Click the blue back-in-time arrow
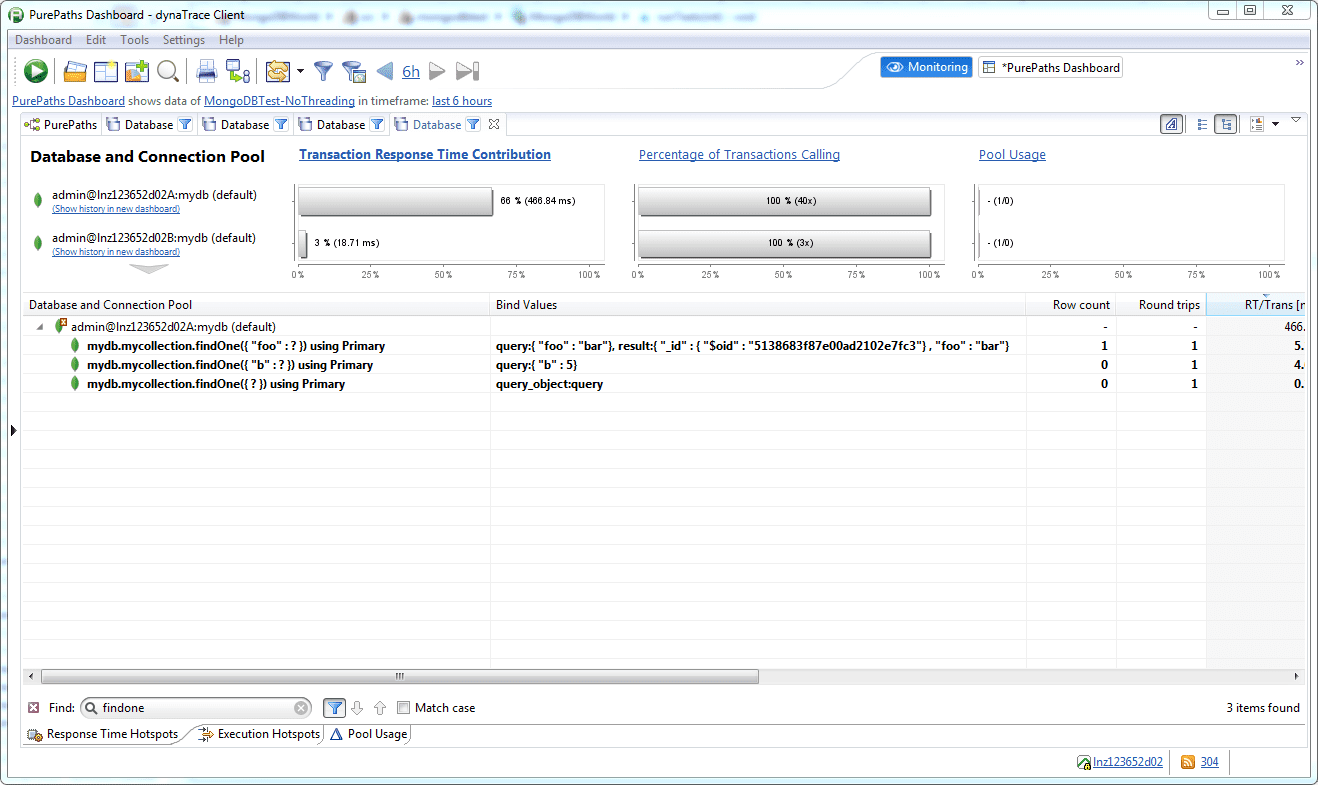1318x785 pixels. [x=384, y=71]
